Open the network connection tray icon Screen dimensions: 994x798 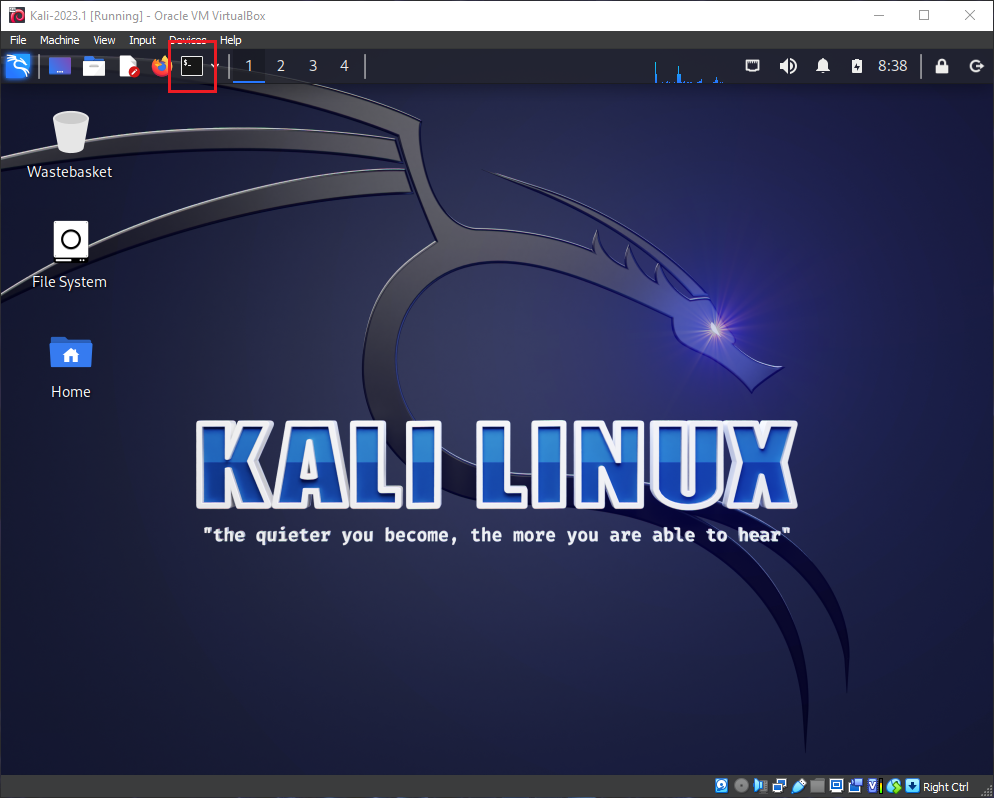(x=752, y=66)
